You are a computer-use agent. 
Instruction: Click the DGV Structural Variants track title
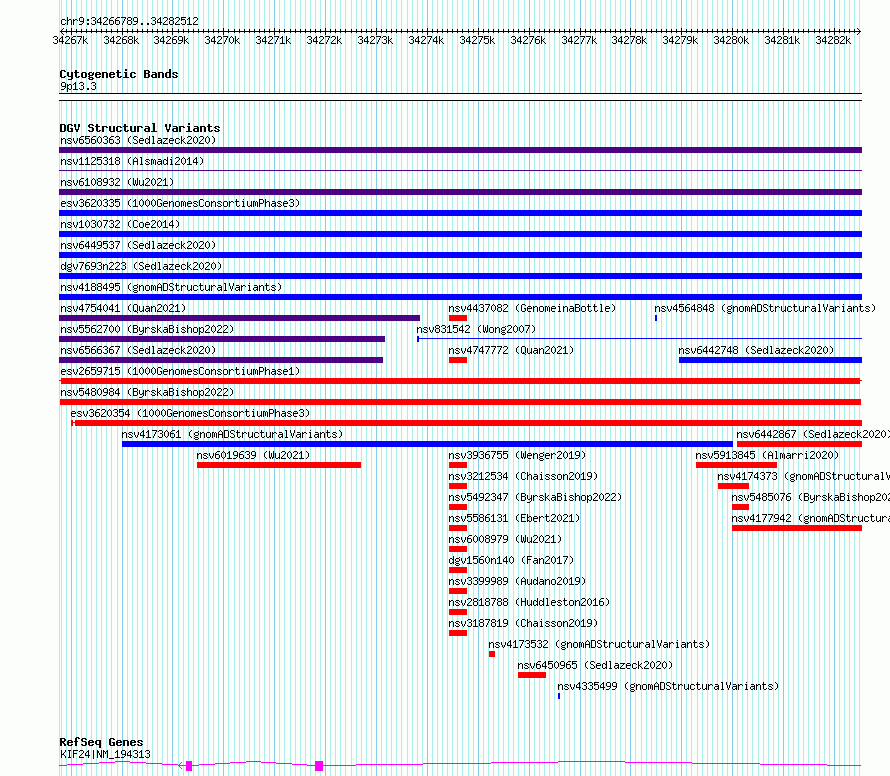[x=140, y=128]
